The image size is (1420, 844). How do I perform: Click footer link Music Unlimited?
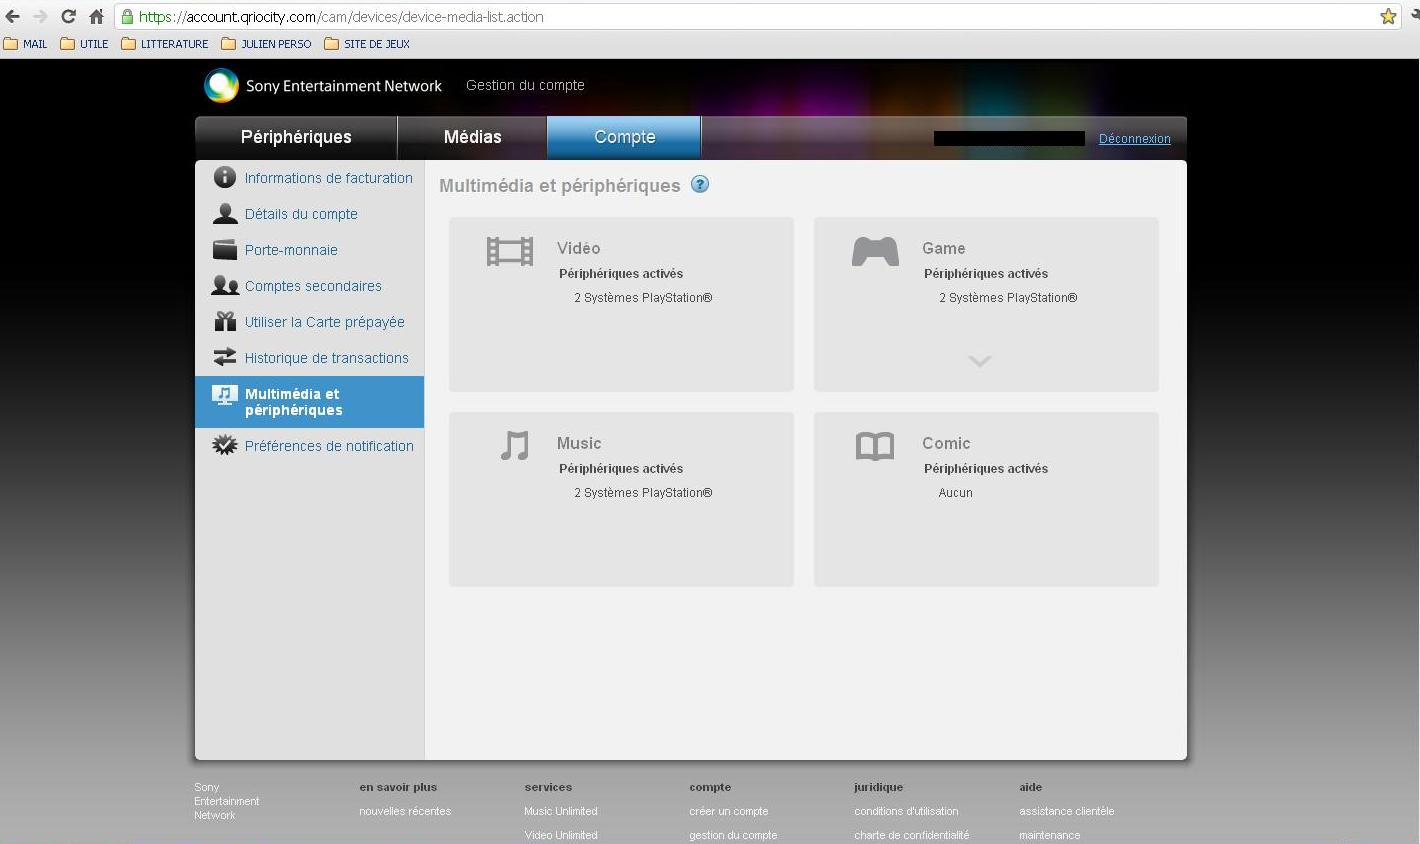coord(561,811)
